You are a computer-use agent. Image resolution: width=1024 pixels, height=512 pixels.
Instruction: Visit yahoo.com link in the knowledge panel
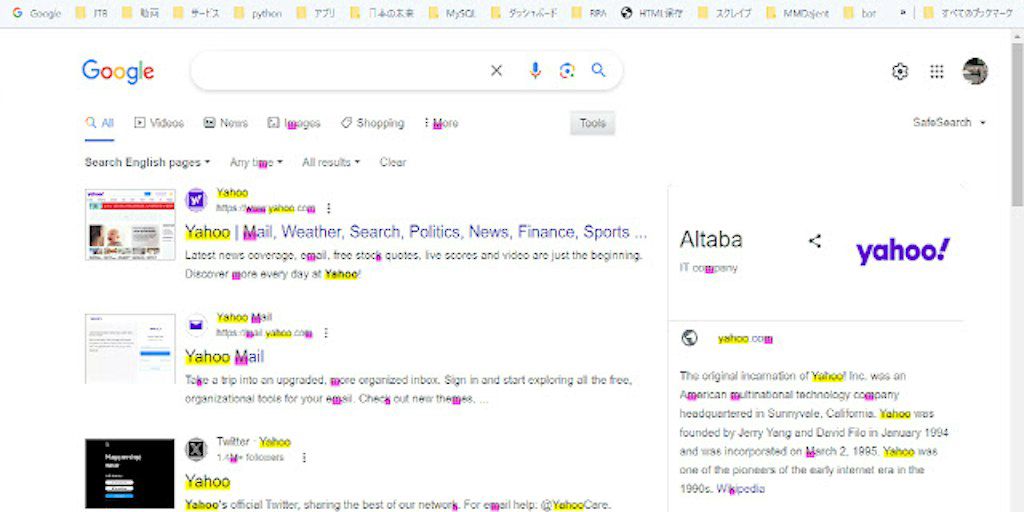coord(745,338)
